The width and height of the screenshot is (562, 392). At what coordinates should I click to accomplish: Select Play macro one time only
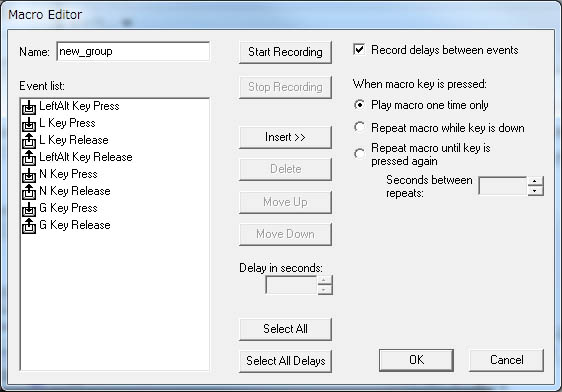coord(359,105)
